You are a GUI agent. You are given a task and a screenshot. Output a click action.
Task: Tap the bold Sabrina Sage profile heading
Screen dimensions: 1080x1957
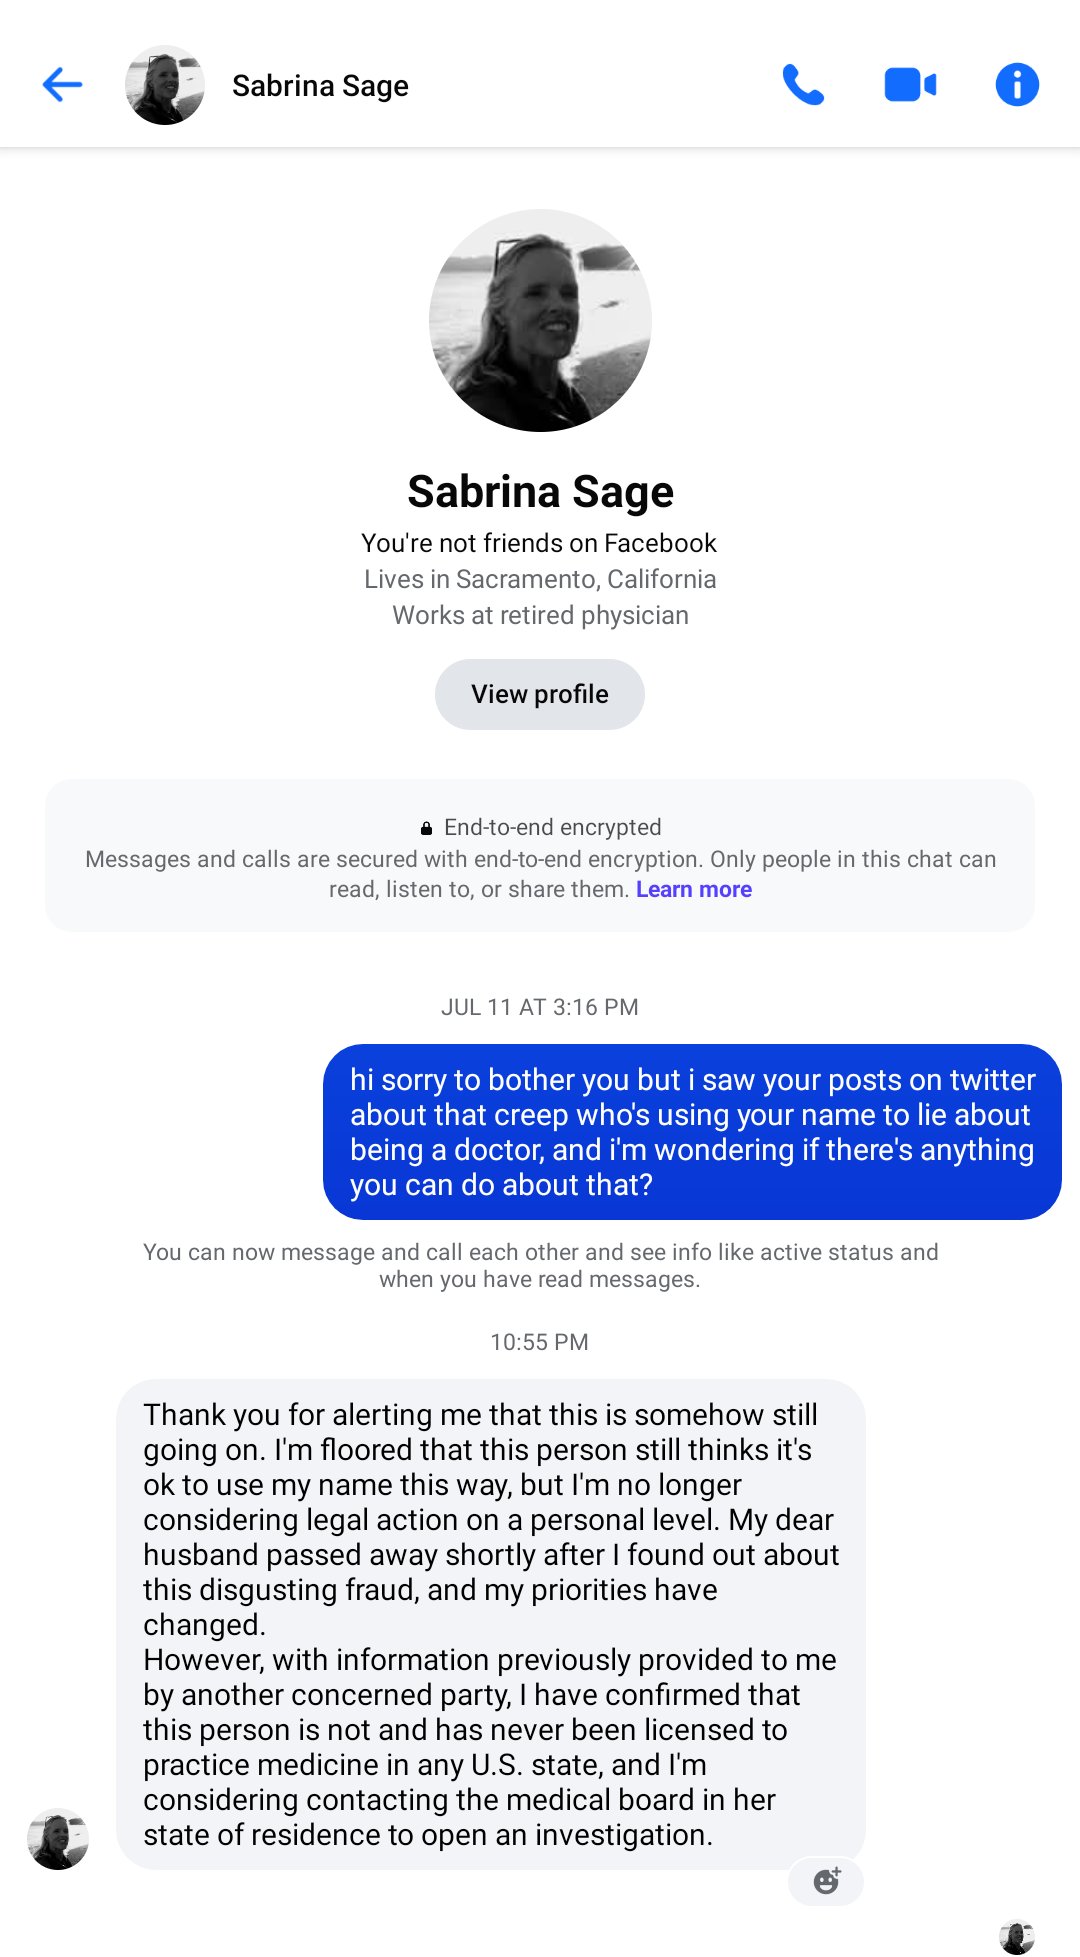click(540, 491)
